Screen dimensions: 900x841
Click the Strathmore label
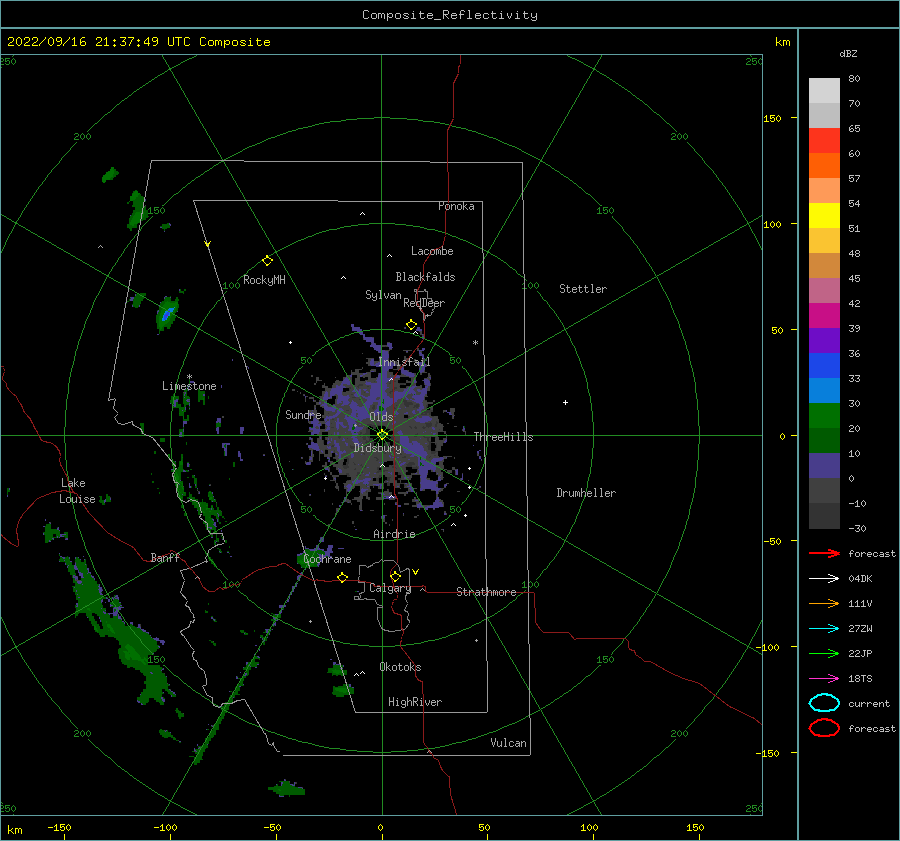point(486,592)
